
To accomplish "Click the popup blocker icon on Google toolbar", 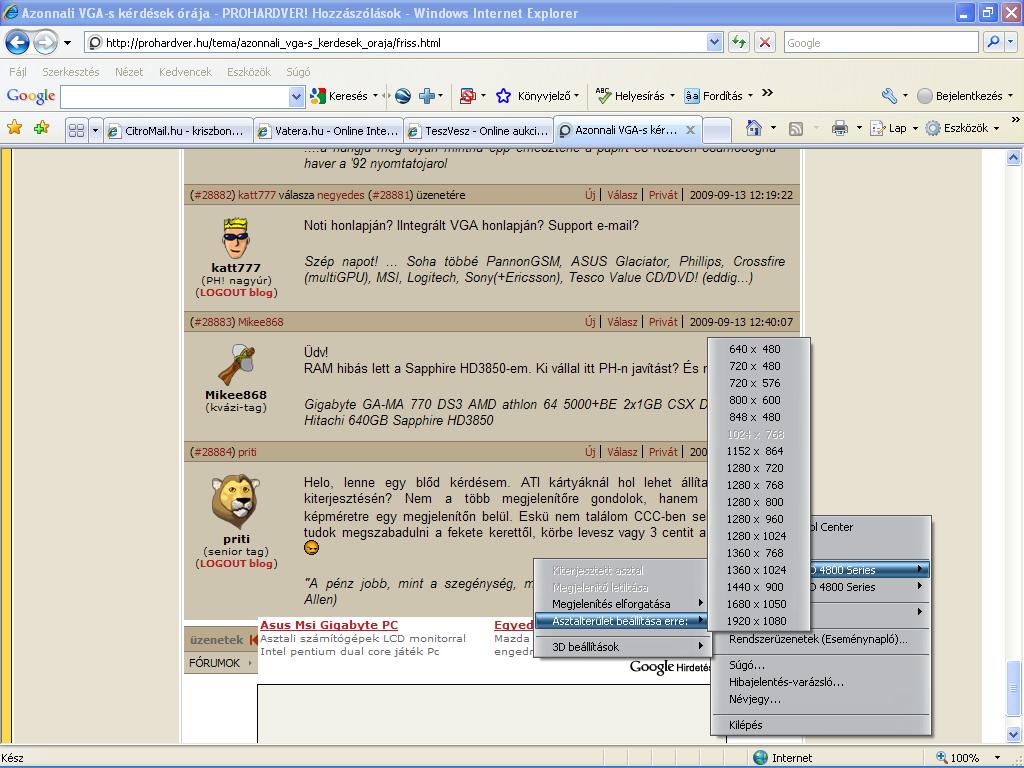I will [468, 96].
